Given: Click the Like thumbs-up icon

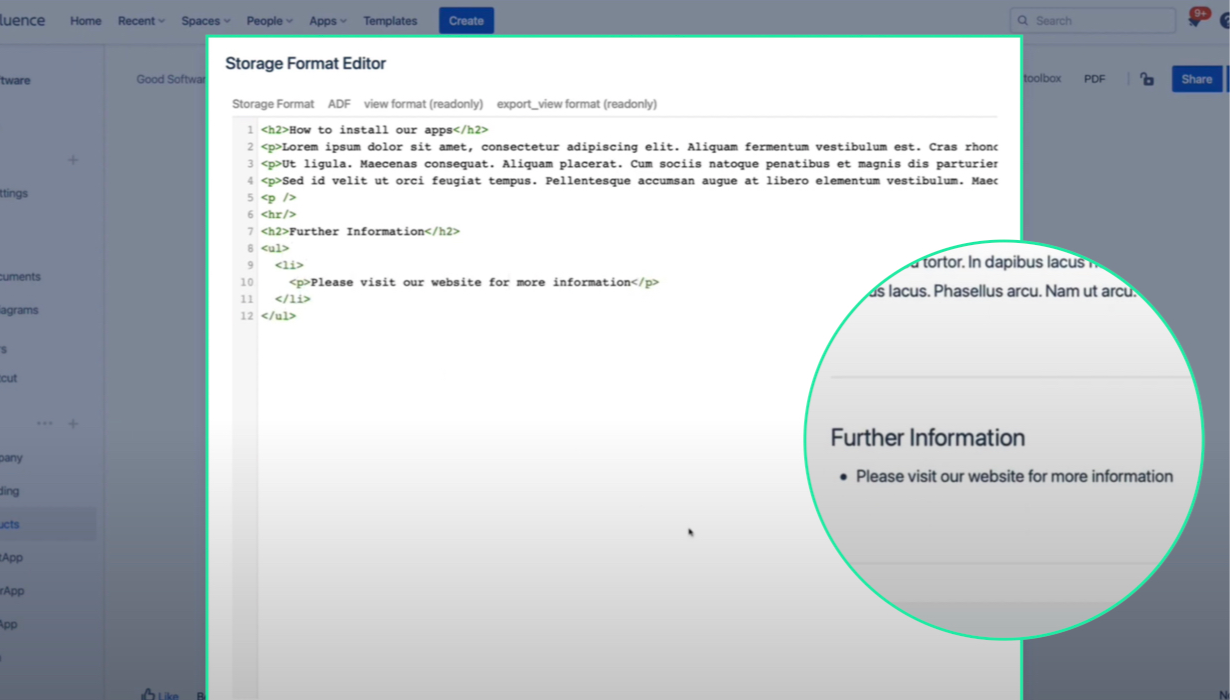Looking at the screenshot, I should pos(148,694).
